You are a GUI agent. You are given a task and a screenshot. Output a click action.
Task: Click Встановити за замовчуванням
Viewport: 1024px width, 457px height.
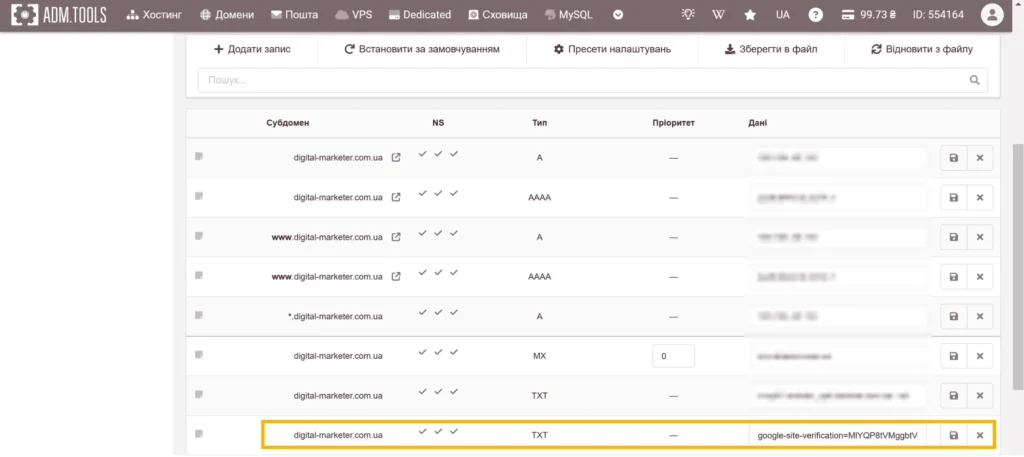(x=422, y=49)
